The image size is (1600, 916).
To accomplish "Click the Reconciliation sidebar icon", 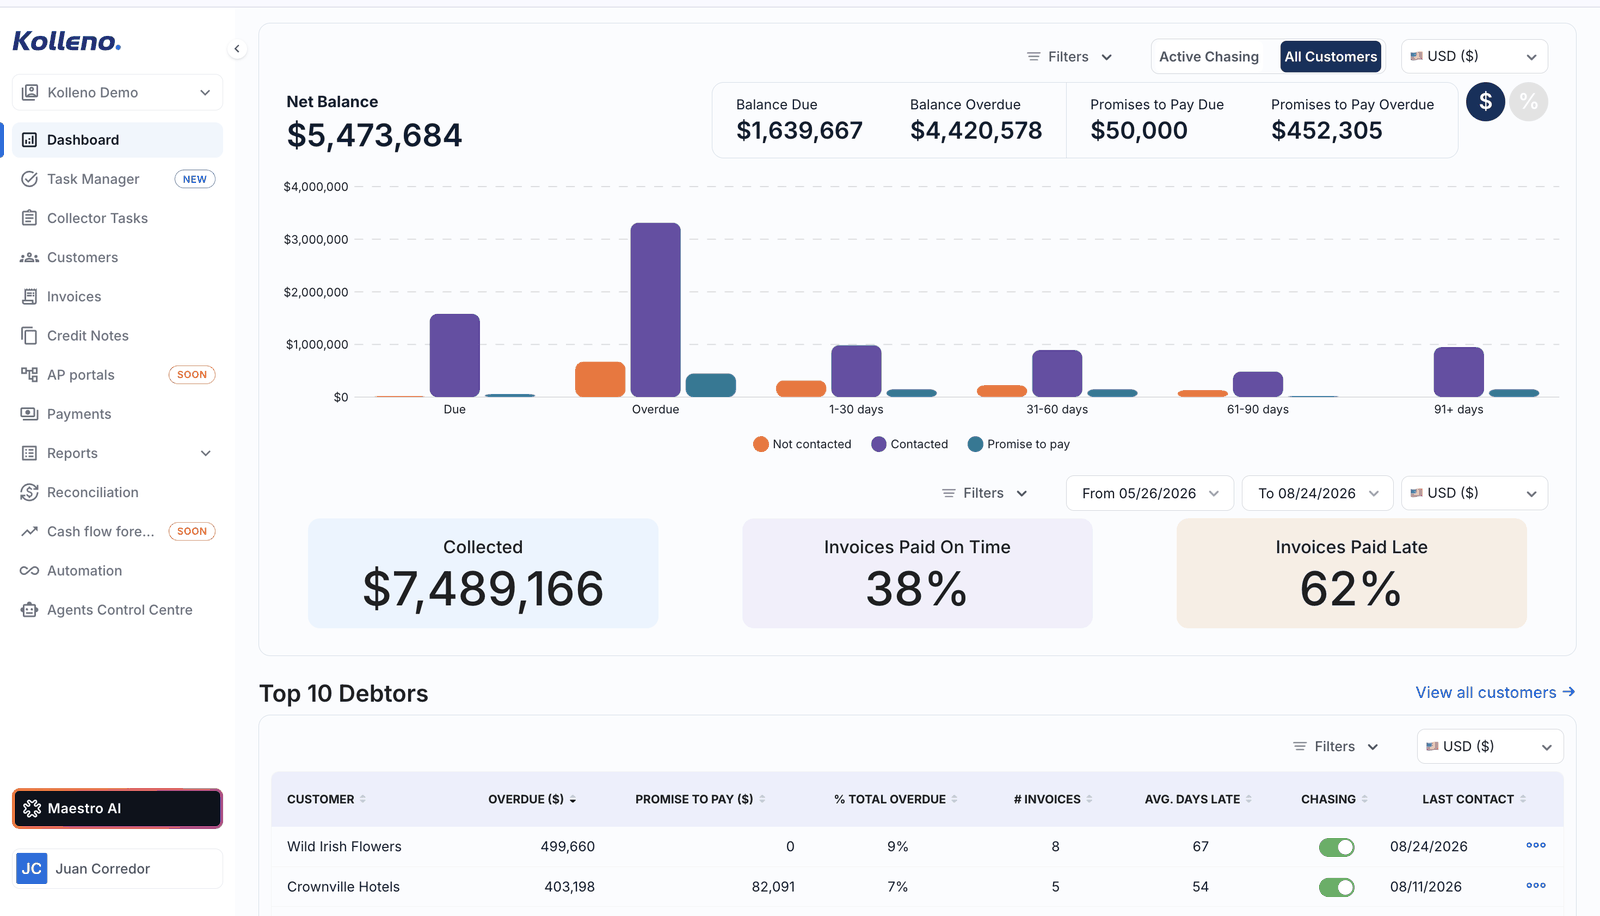I will 29,492.
